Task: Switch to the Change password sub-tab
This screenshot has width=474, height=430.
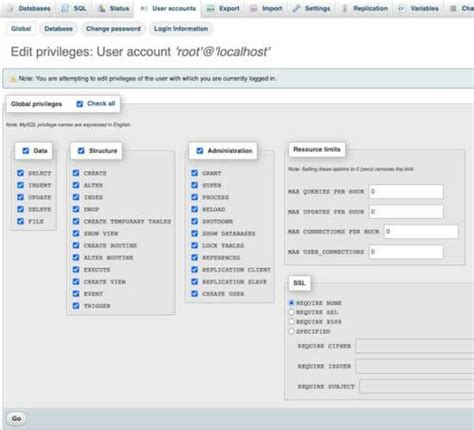Action: [x=113, y=29]
